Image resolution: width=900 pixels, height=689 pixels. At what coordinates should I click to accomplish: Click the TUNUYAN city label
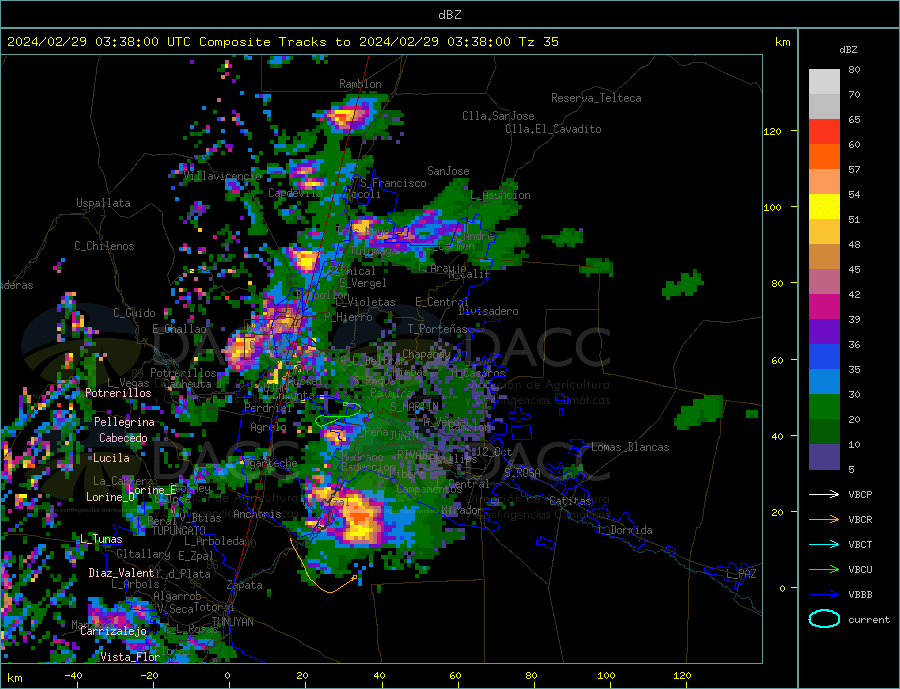(232, 622)
